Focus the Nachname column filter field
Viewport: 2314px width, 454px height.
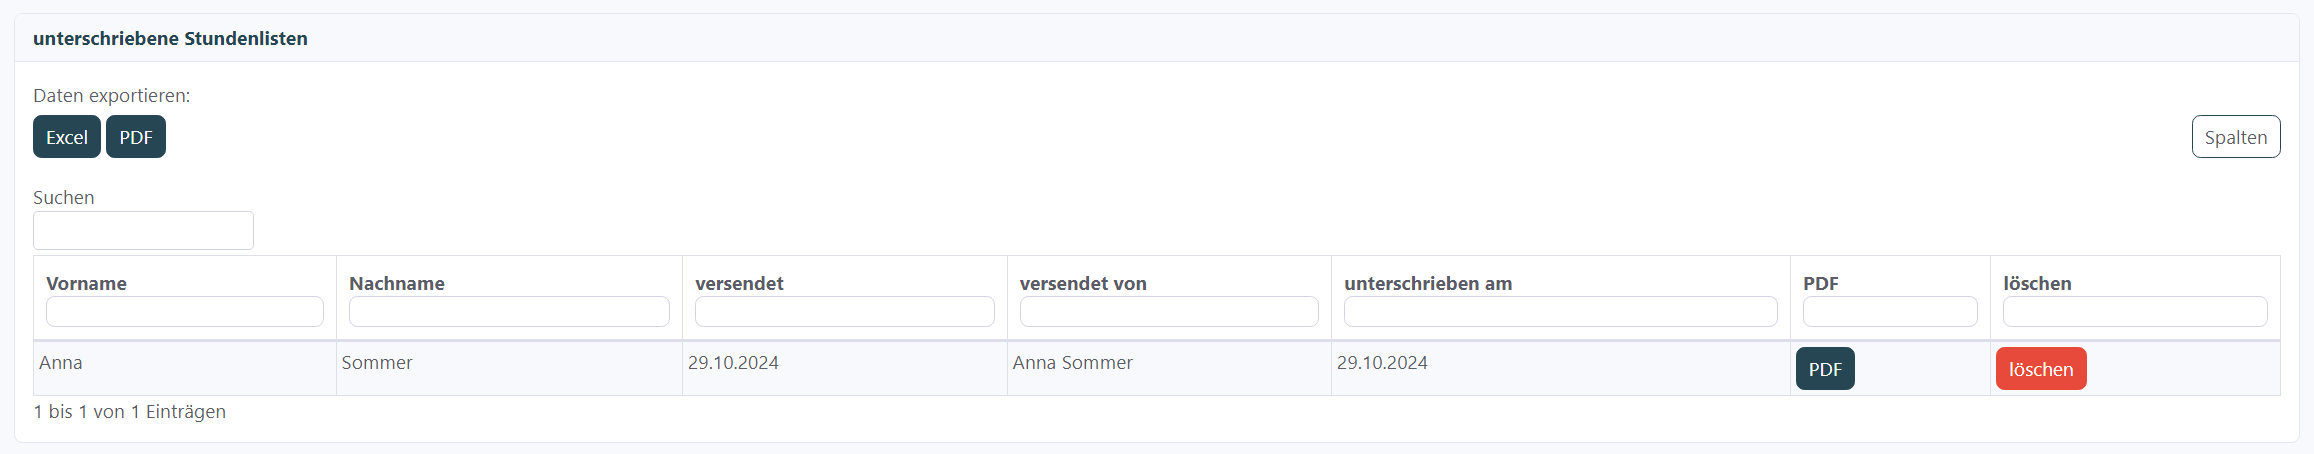click(x=509, y=311)
